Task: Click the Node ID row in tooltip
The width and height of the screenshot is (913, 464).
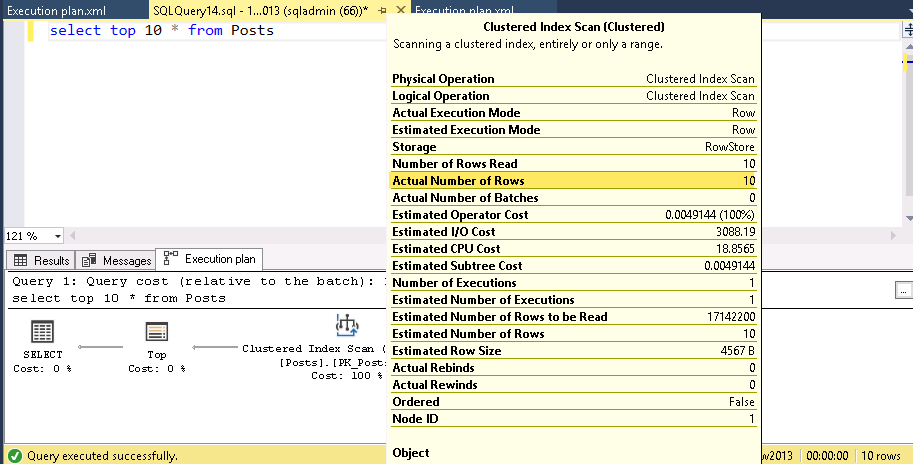Action: coord(573,419)
